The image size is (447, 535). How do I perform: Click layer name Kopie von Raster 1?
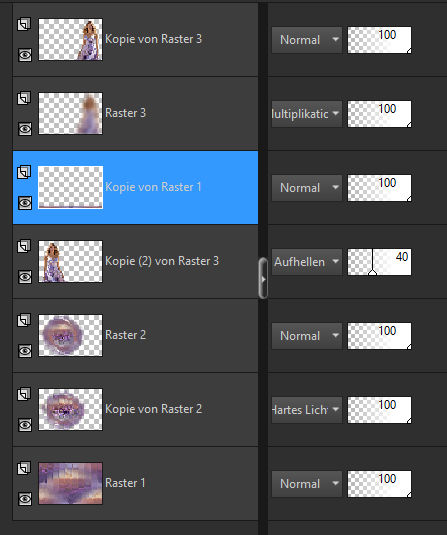[153, 187]
